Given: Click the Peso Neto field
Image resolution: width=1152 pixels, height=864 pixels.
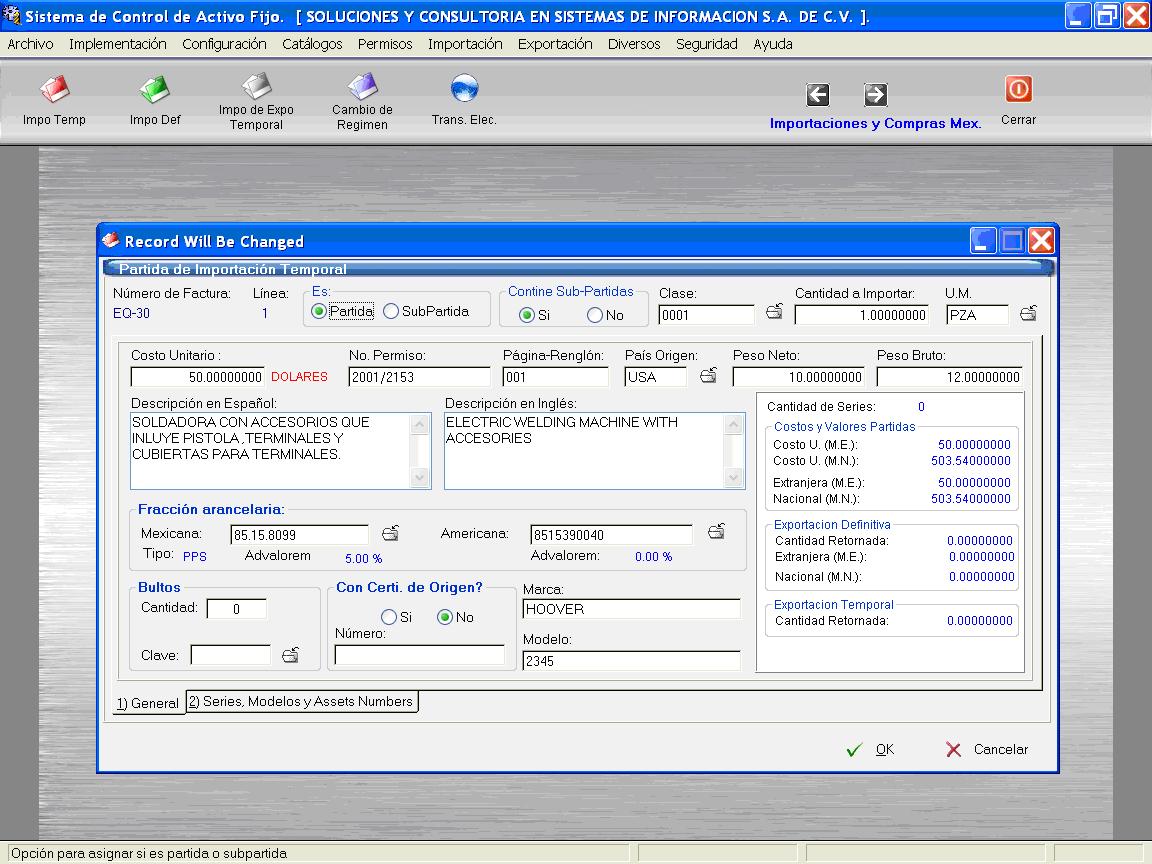Looking at the screenshot, I should click(x=799, y=377).
